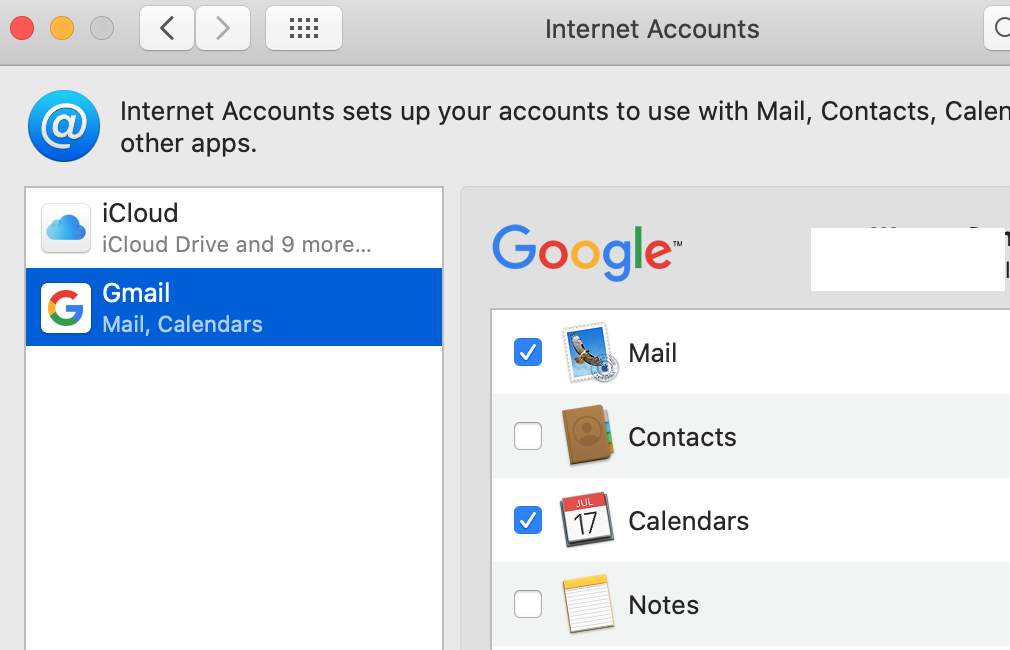This screenshot has height=650, width=1010.
Task: Click the back navigation arrow
Action: 167,28
